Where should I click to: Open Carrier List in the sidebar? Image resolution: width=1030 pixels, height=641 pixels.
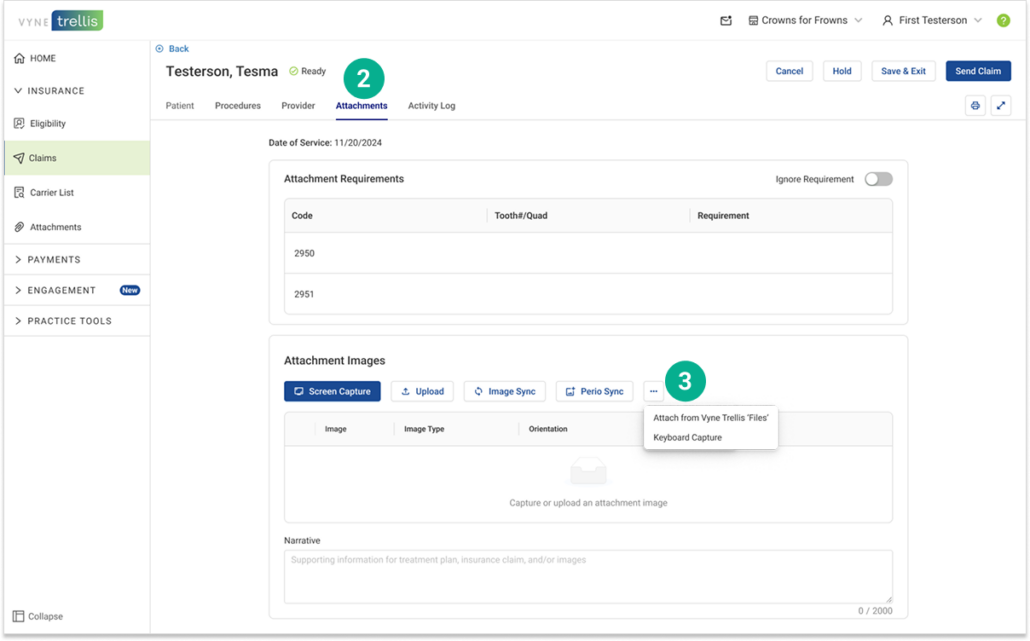pyautogui.click(x=51, y=192)
